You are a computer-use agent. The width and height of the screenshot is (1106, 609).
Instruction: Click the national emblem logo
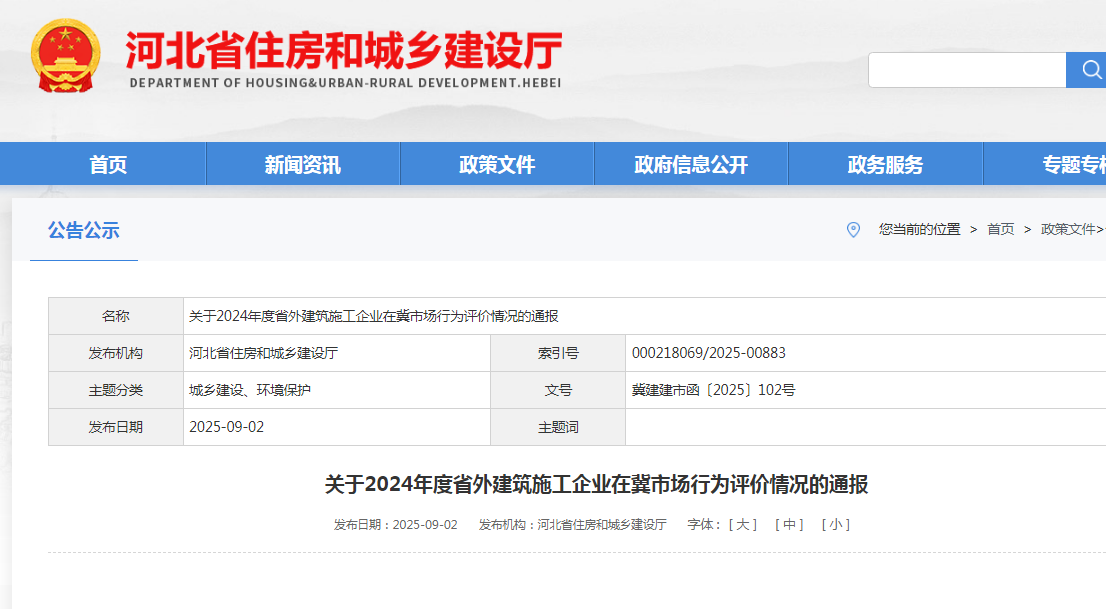66,58
